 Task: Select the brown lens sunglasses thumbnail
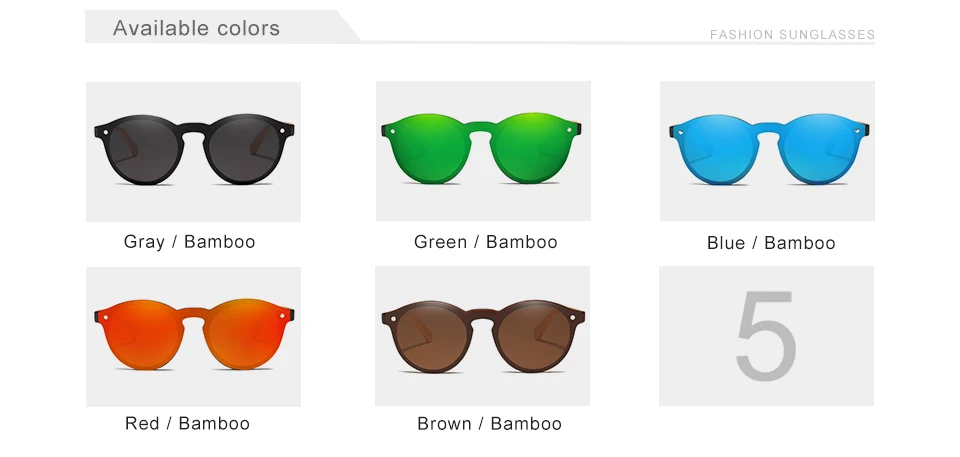[x=482, y=336]
